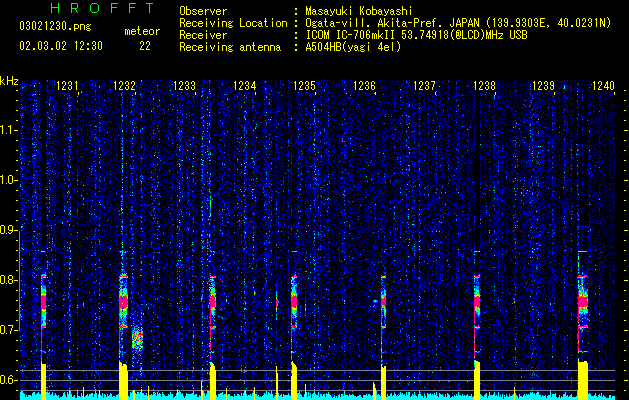Click the kHz axis unit label

click(9, 81)
